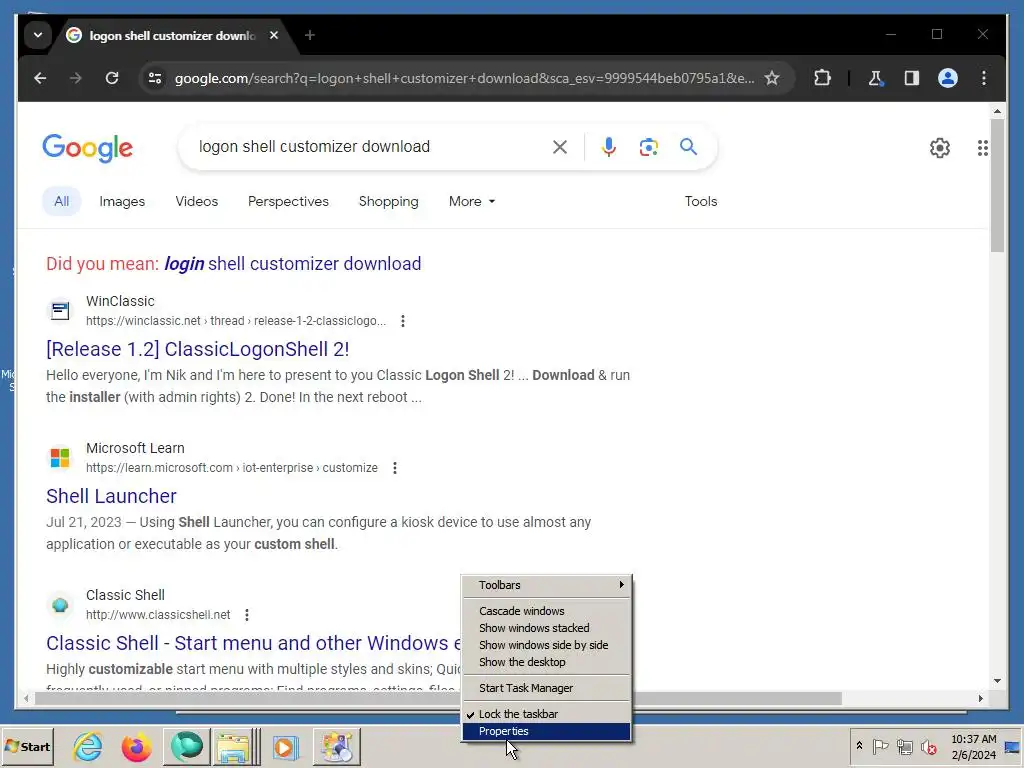Reload the current Google page
1024x768 pixels.
pyautogui.click(x=112, y=78)
